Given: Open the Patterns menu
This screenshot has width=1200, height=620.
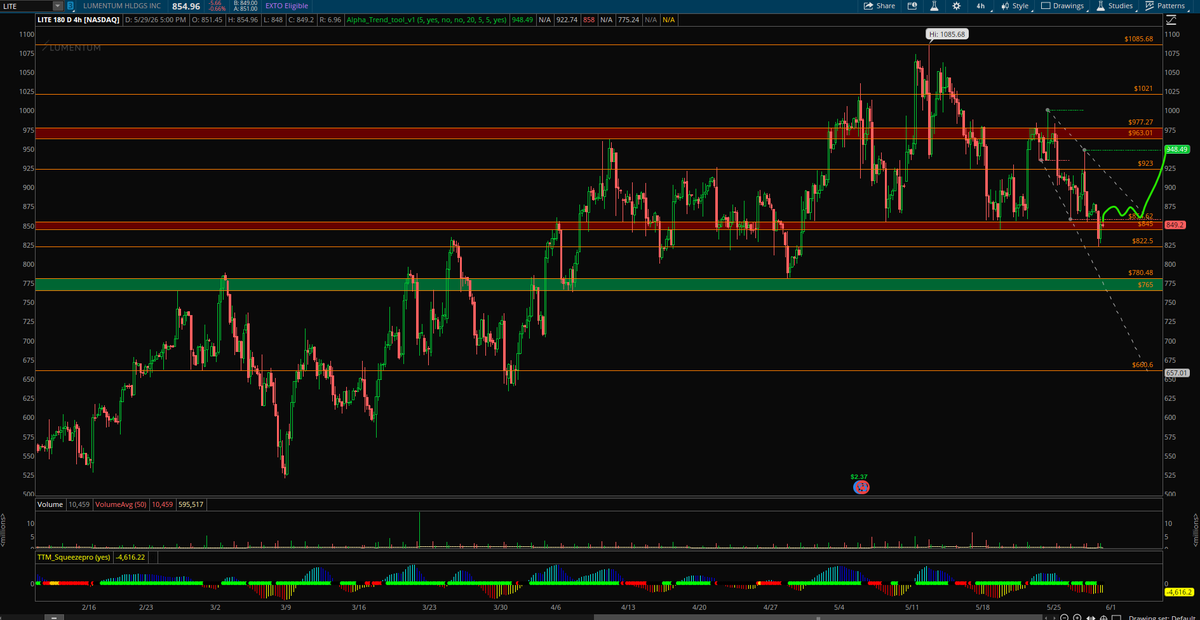Looking at the screenshot, I should coord(1164,6).
